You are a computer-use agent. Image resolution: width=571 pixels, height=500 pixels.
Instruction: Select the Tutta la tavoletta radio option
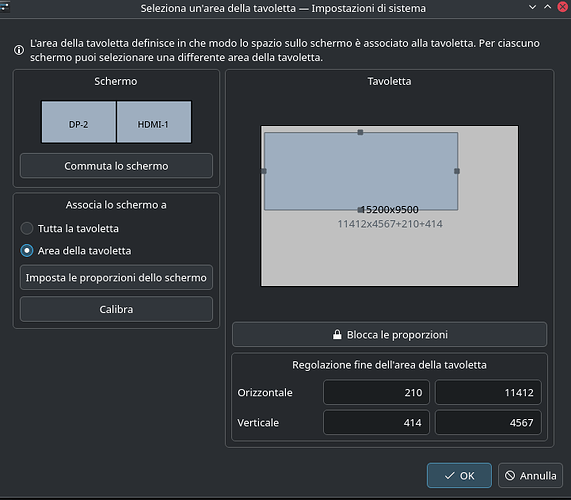click(x=27, y=228)
